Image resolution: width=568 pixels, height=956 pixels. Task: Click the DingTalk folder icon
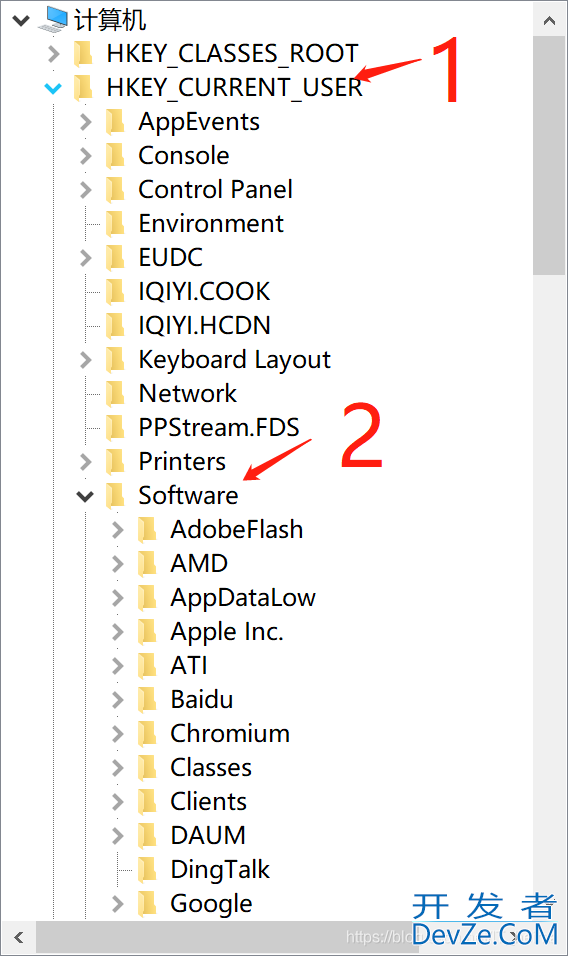(147, 870)
